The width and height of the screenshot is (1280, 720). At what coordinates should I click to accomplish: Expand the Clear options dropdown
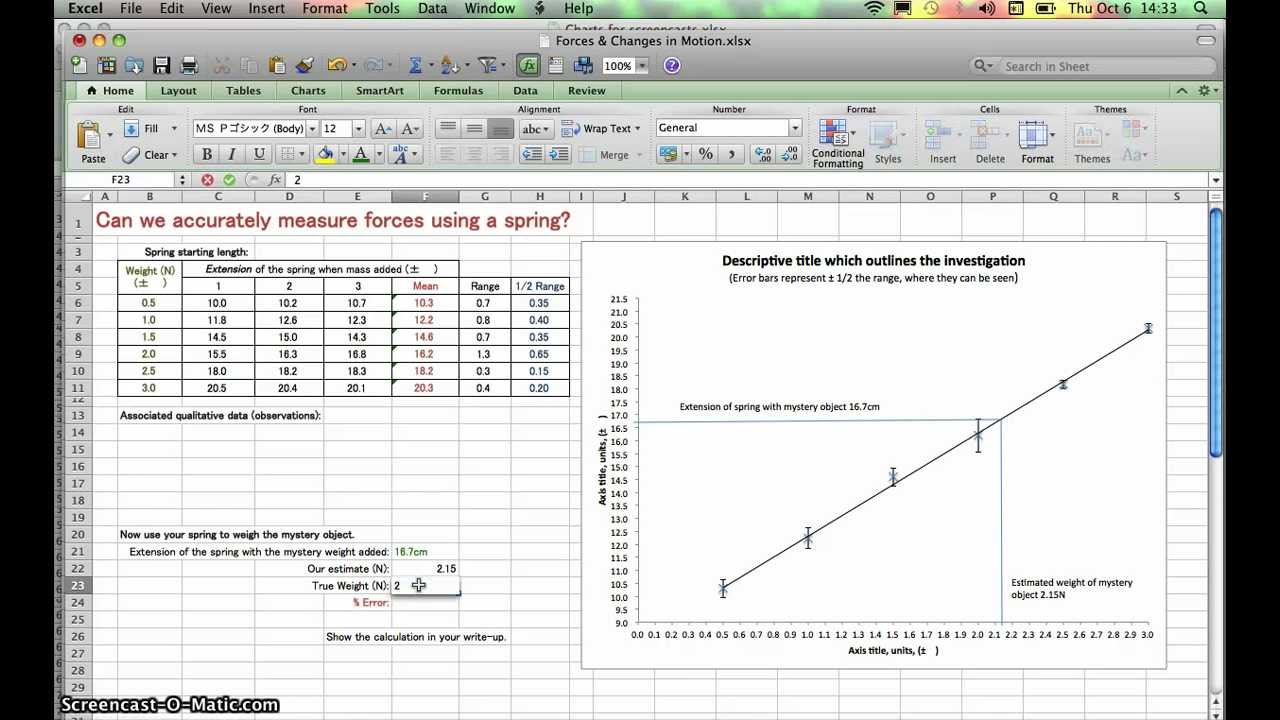tap(174, 155)
